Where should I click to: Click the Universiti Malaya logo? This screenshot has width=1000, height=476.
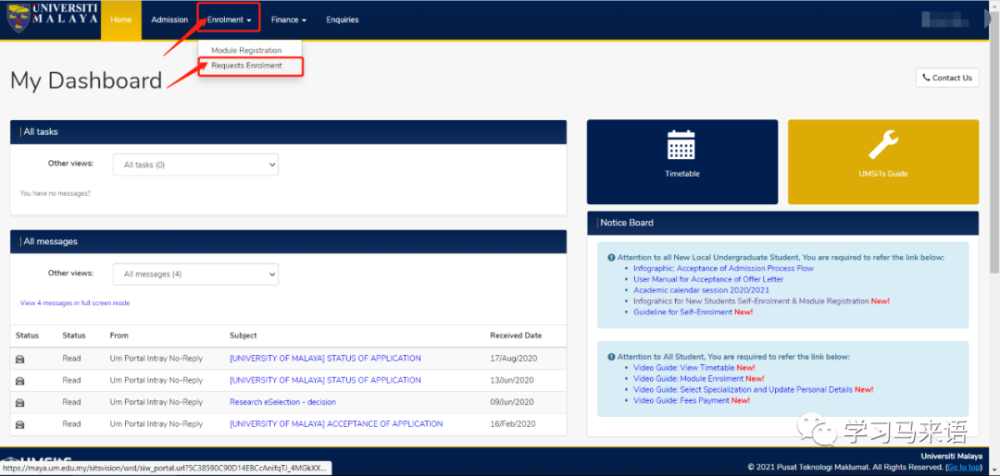51,19
